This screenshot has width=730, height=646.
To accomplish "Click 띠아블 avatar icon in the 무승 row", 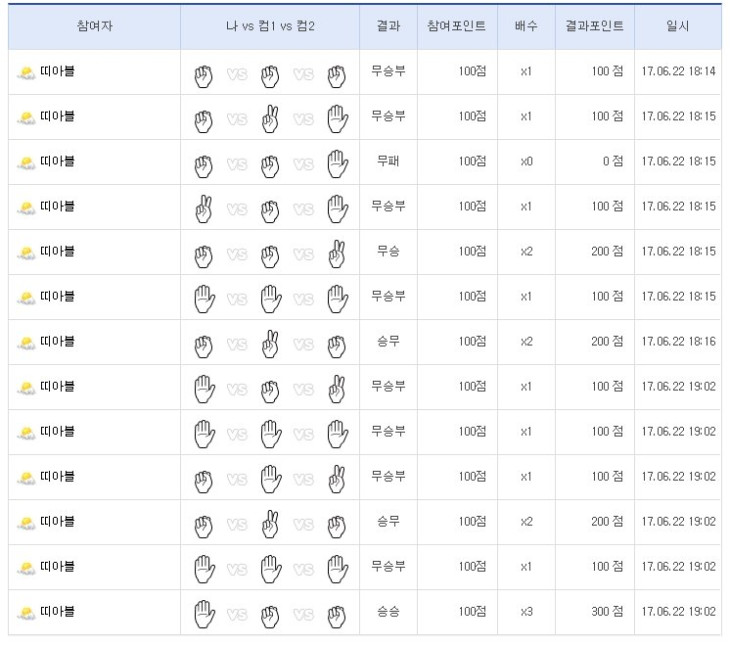I will tap(27, 253).
